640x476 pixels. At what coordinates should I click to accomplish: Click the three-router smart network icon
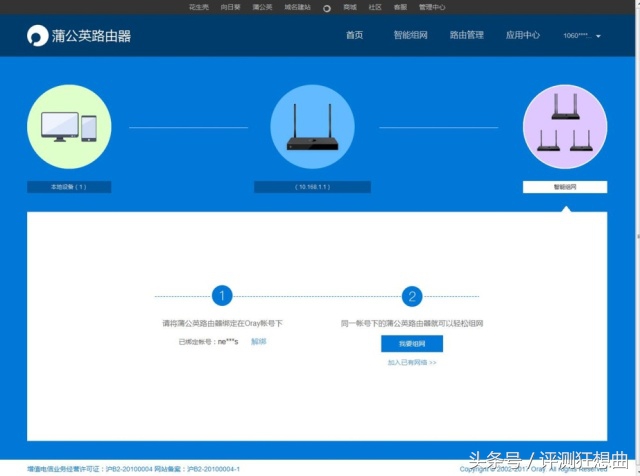[x=565, y=127]
